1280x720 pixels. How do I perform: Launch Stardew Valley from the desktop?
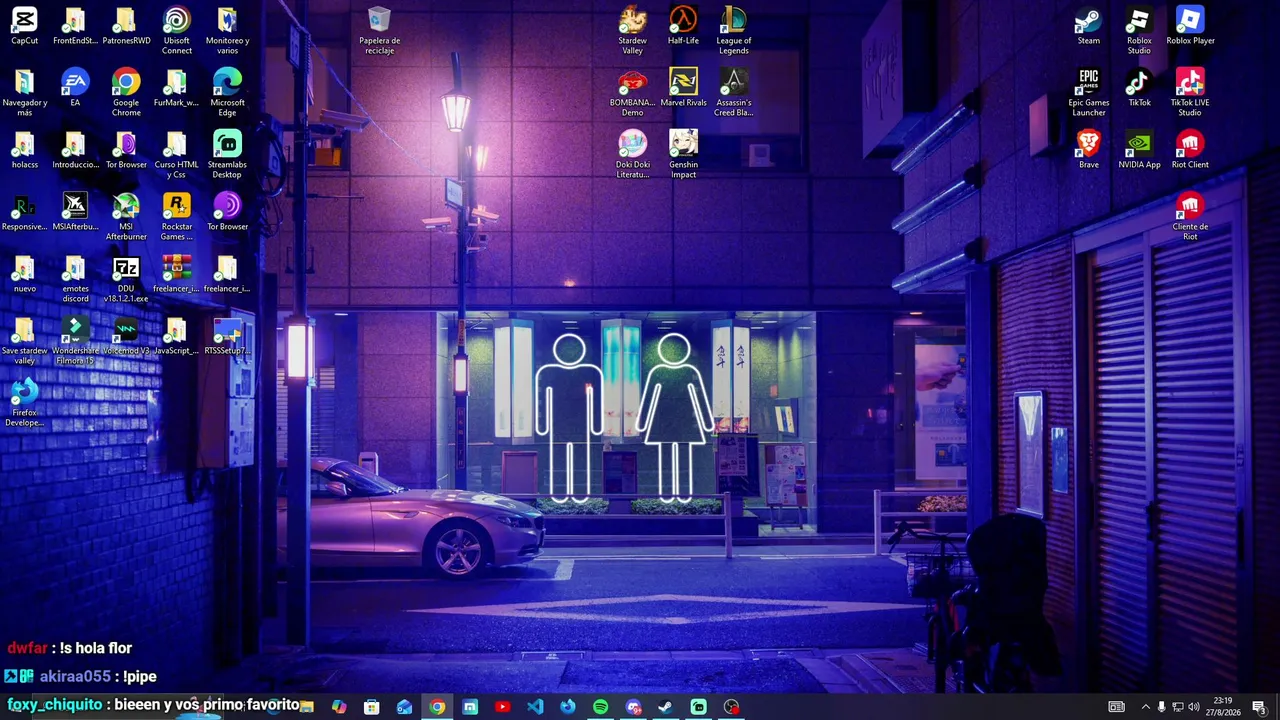point(632,31)
